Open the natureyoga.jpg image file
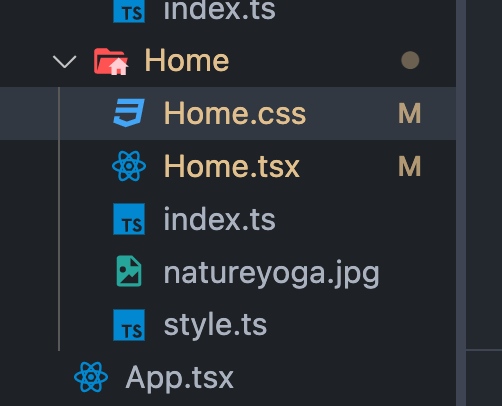This screenshot has width=502, height=406. pyautogui.click(x=272, y=274)
